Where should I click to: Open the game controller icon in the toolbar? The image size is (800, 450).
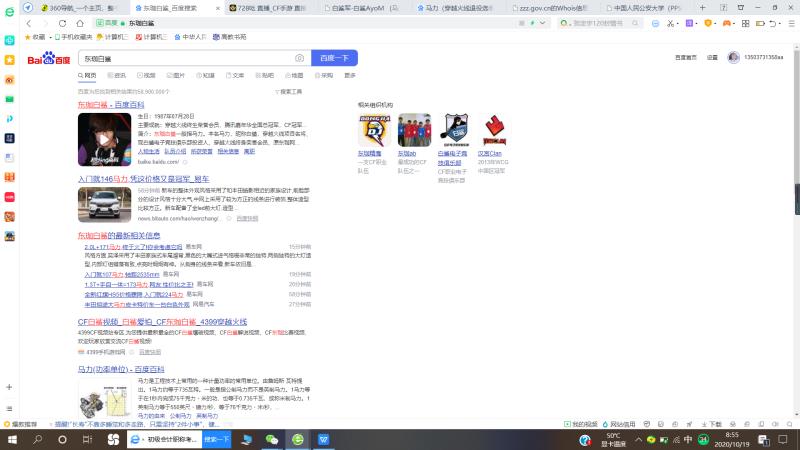[727, 23]
